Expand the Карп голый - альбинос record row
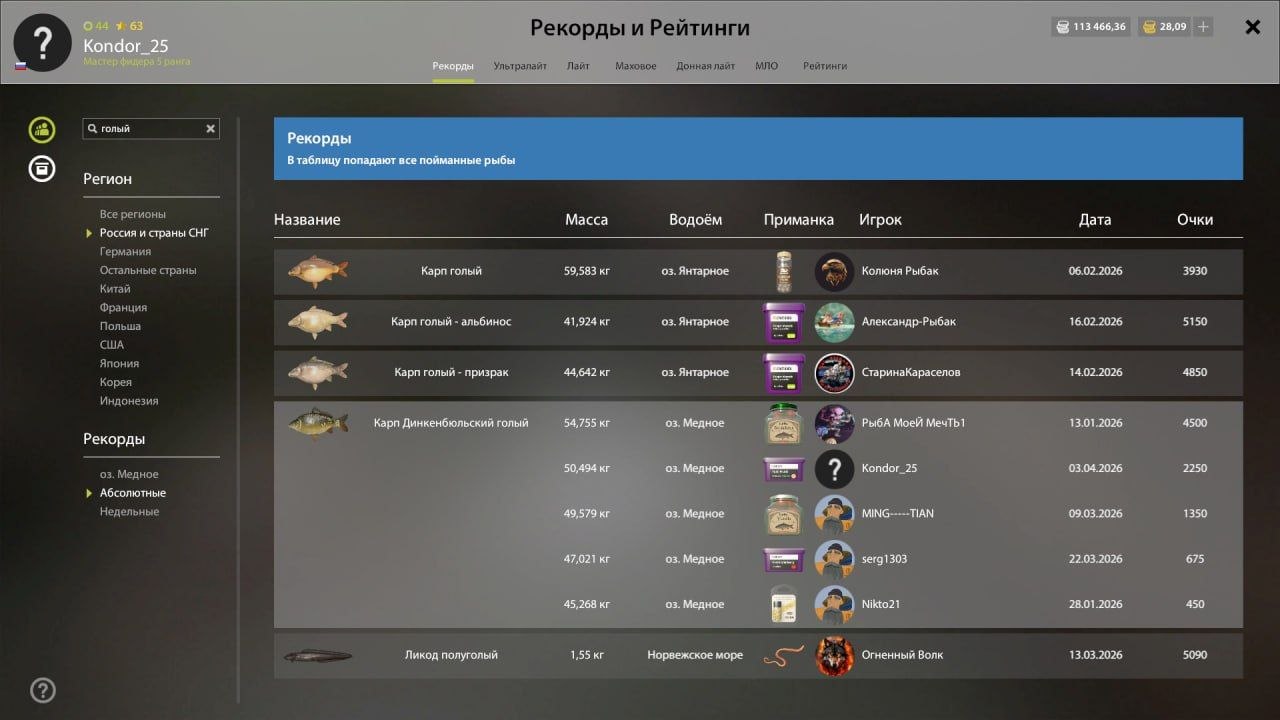The height and width of the screenshot is (720, 1280). [758, 322]
